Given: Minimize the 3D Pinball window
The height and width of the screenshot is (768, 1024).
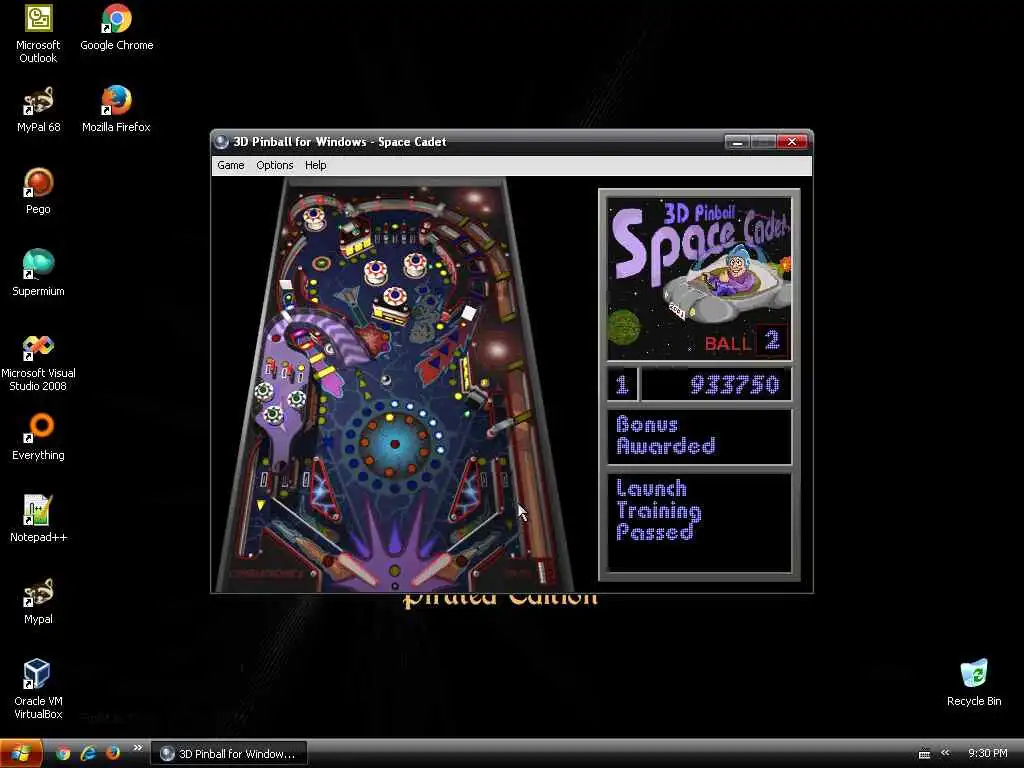Looking at the screenshot, I should coord(737,142).
